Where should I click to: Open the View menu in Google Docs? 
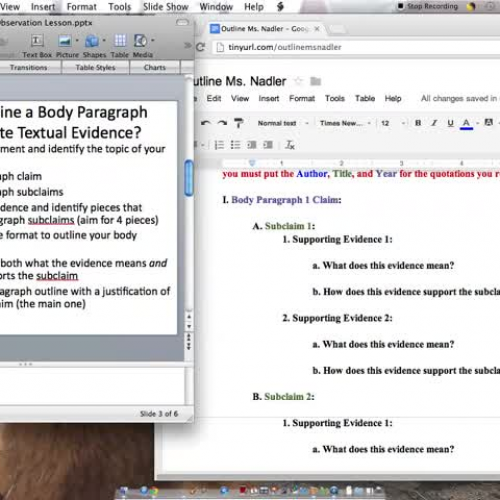[x=240, y=98]
